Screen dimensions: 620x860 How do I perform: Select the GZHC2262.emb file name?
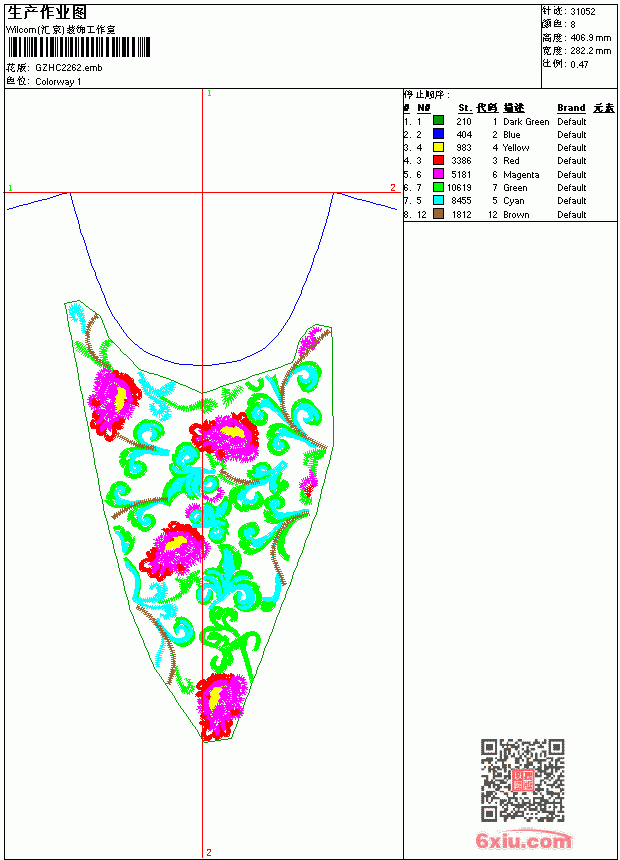pos(69,68)
